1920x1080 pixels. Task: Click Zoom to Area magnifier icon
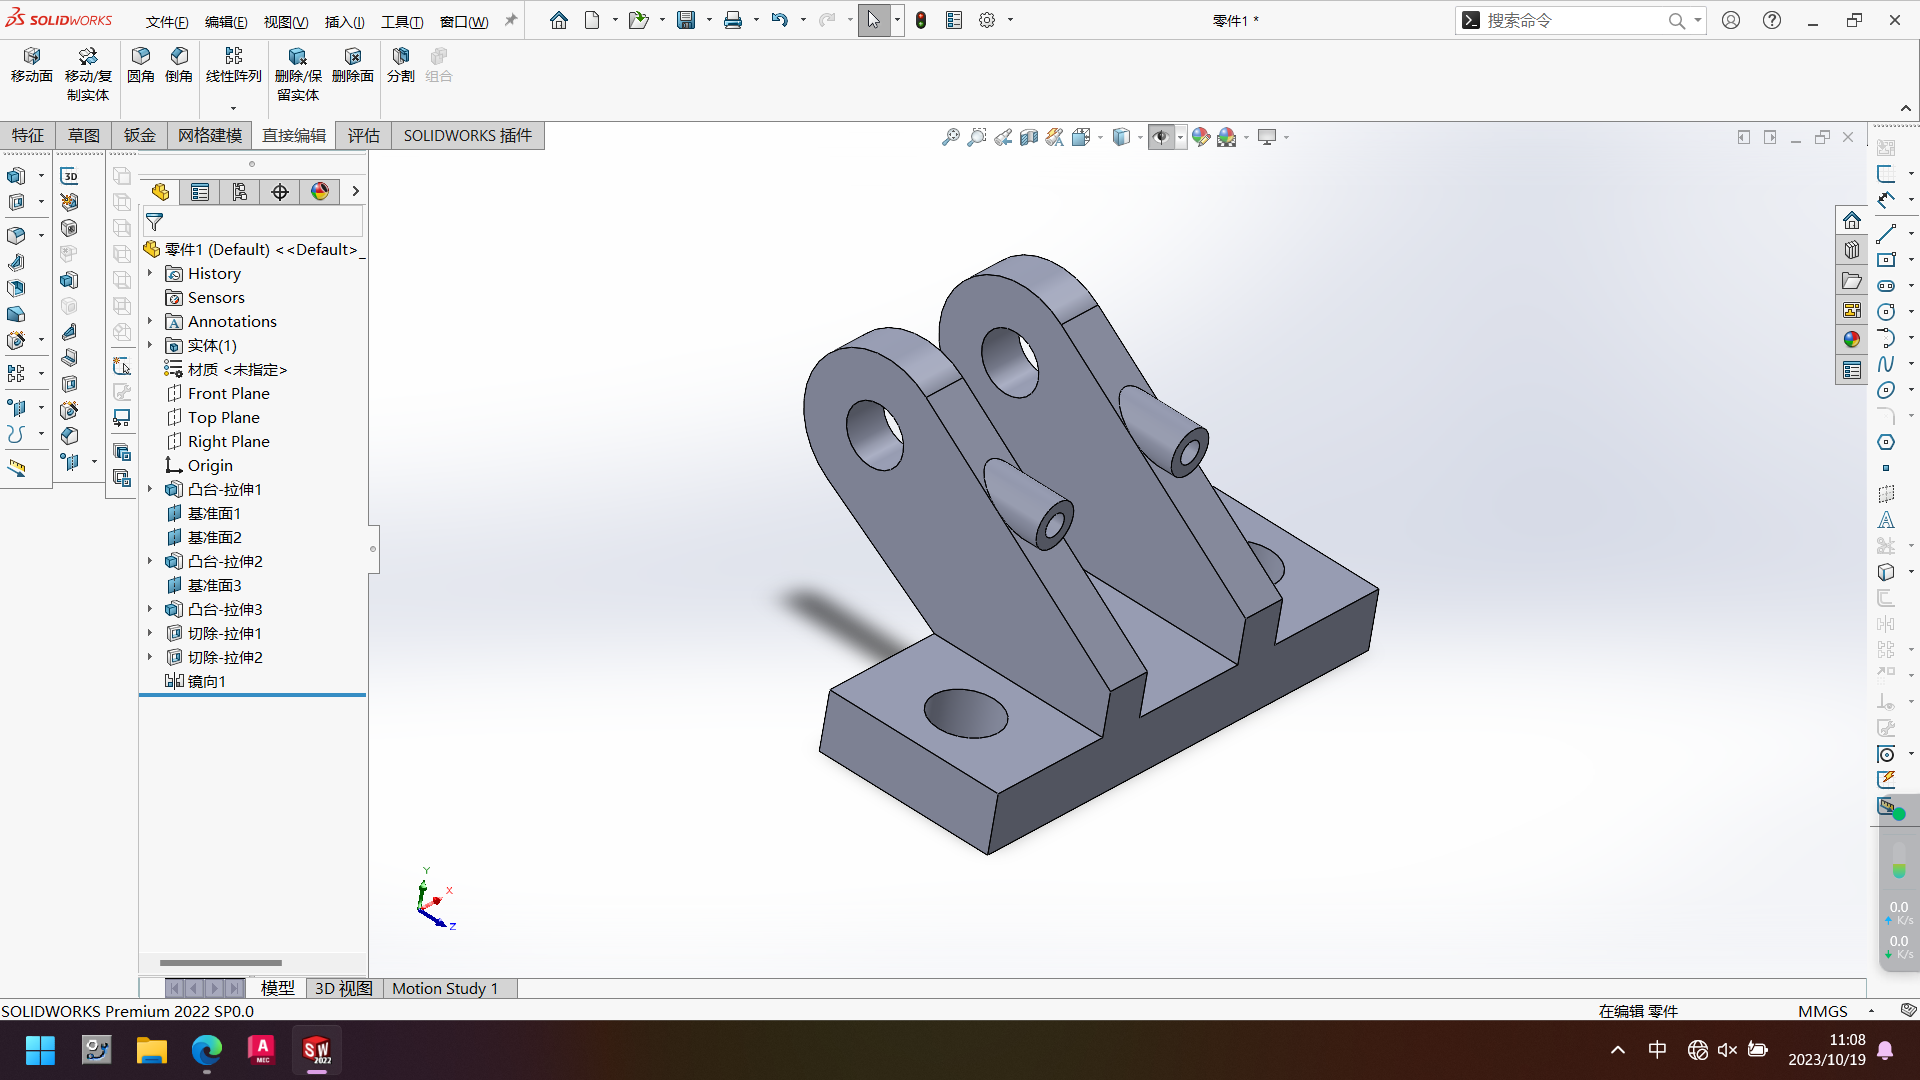pyautogui.click(x=977, y=137)
